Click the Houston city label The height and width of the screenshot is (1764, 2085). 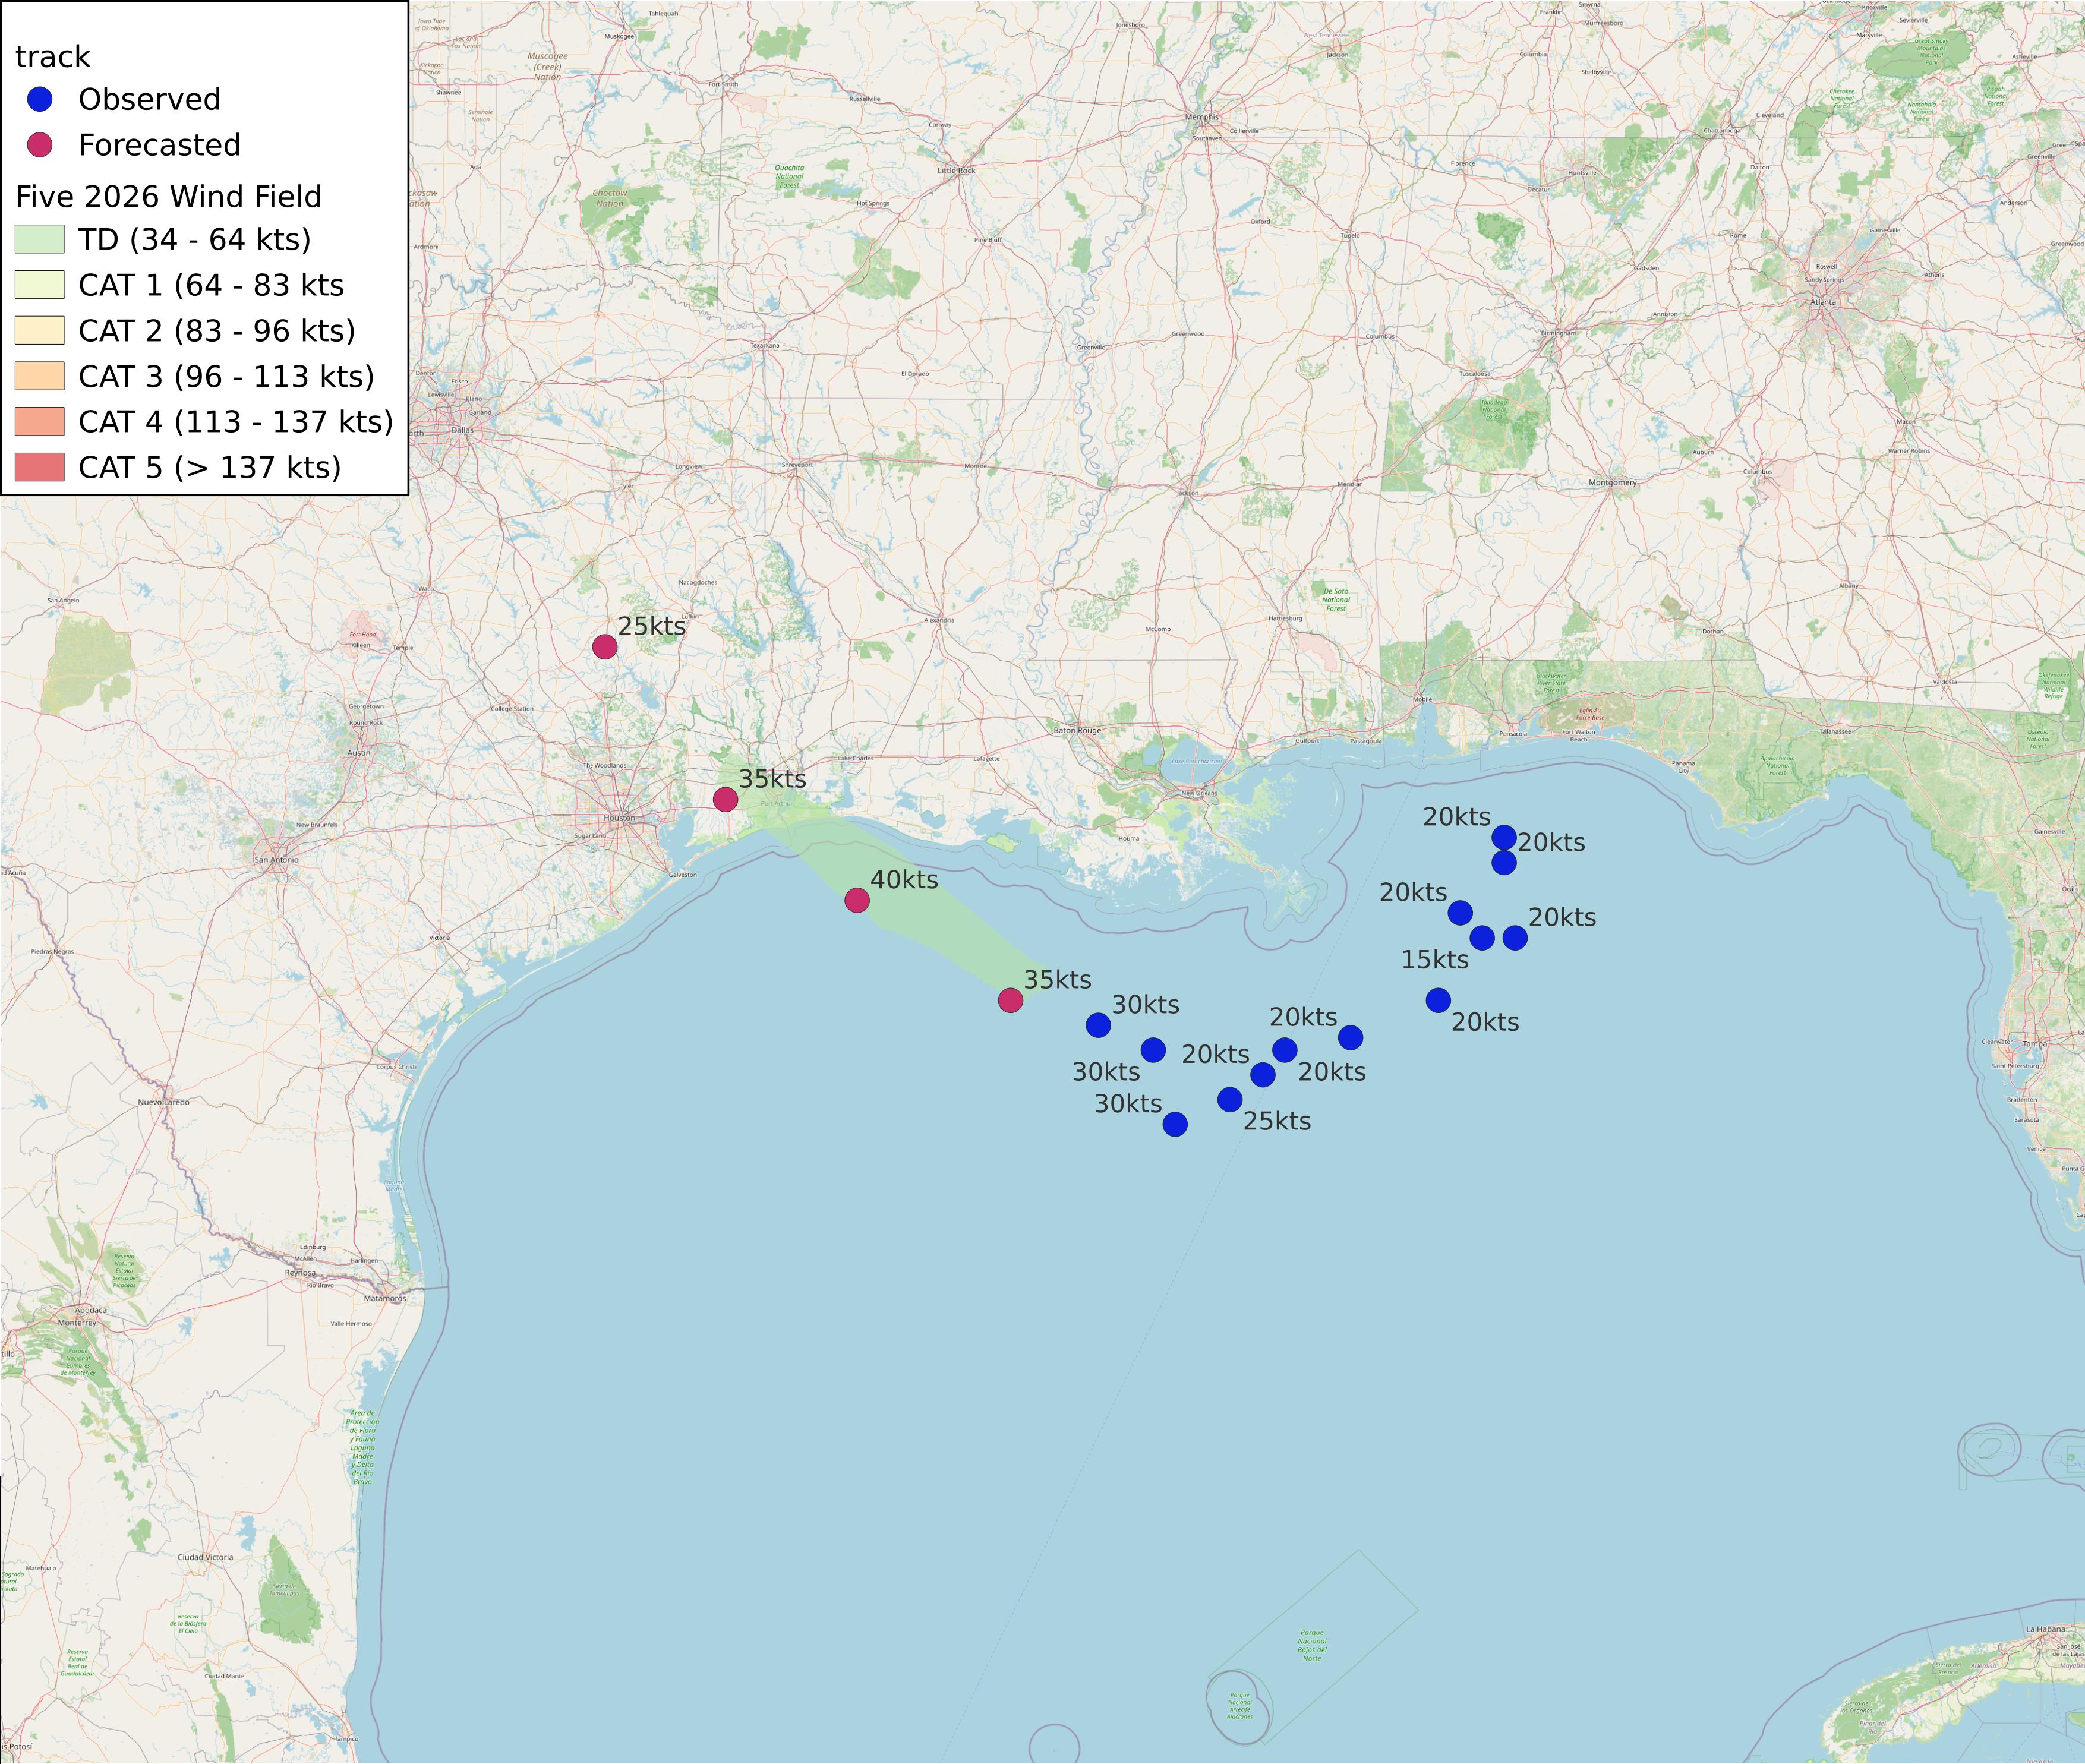(619, 818)
